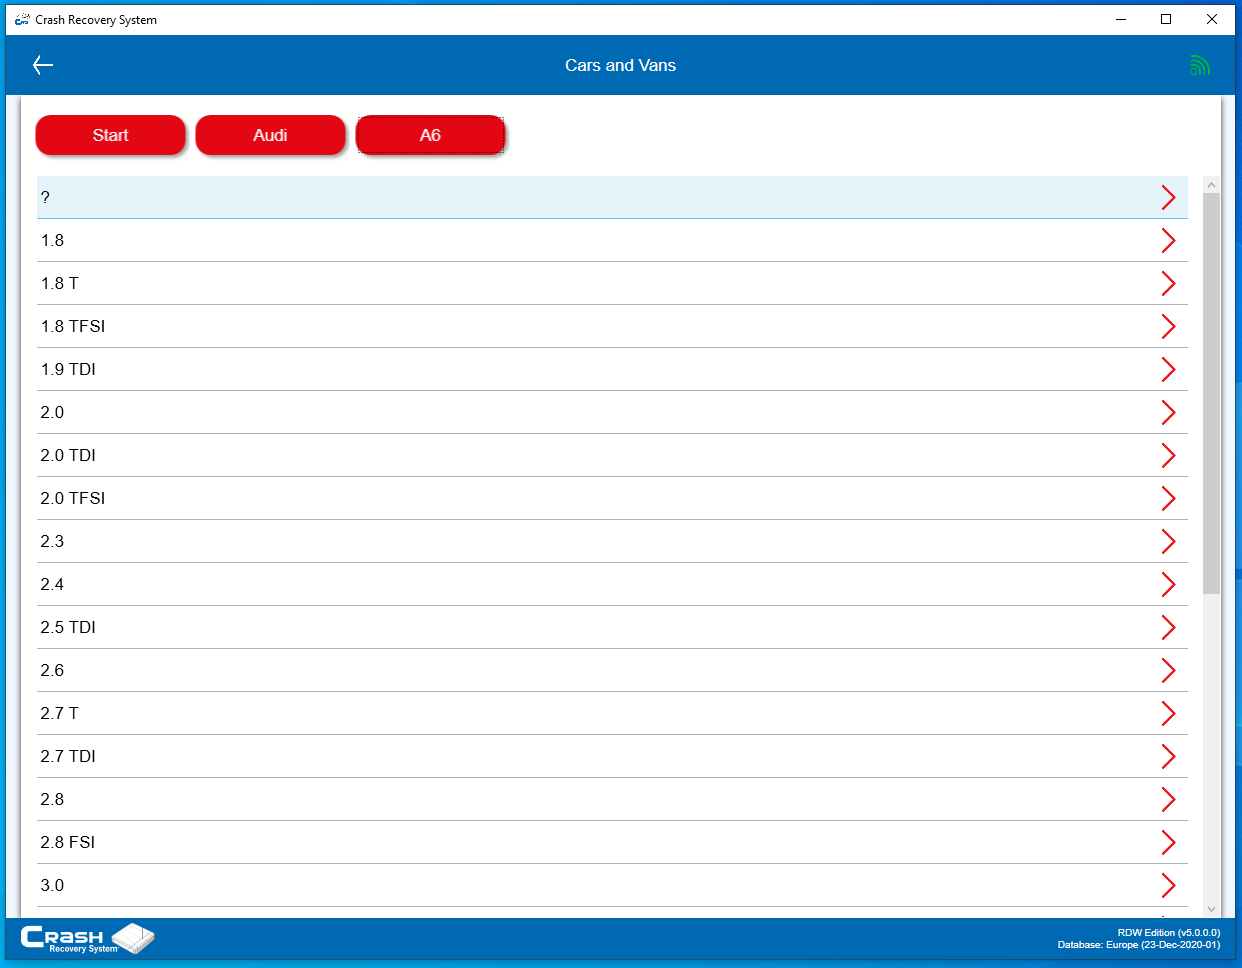Open the chevron on the 1.8 T row
1242x968 pixels.
[x=1168, y=283]
